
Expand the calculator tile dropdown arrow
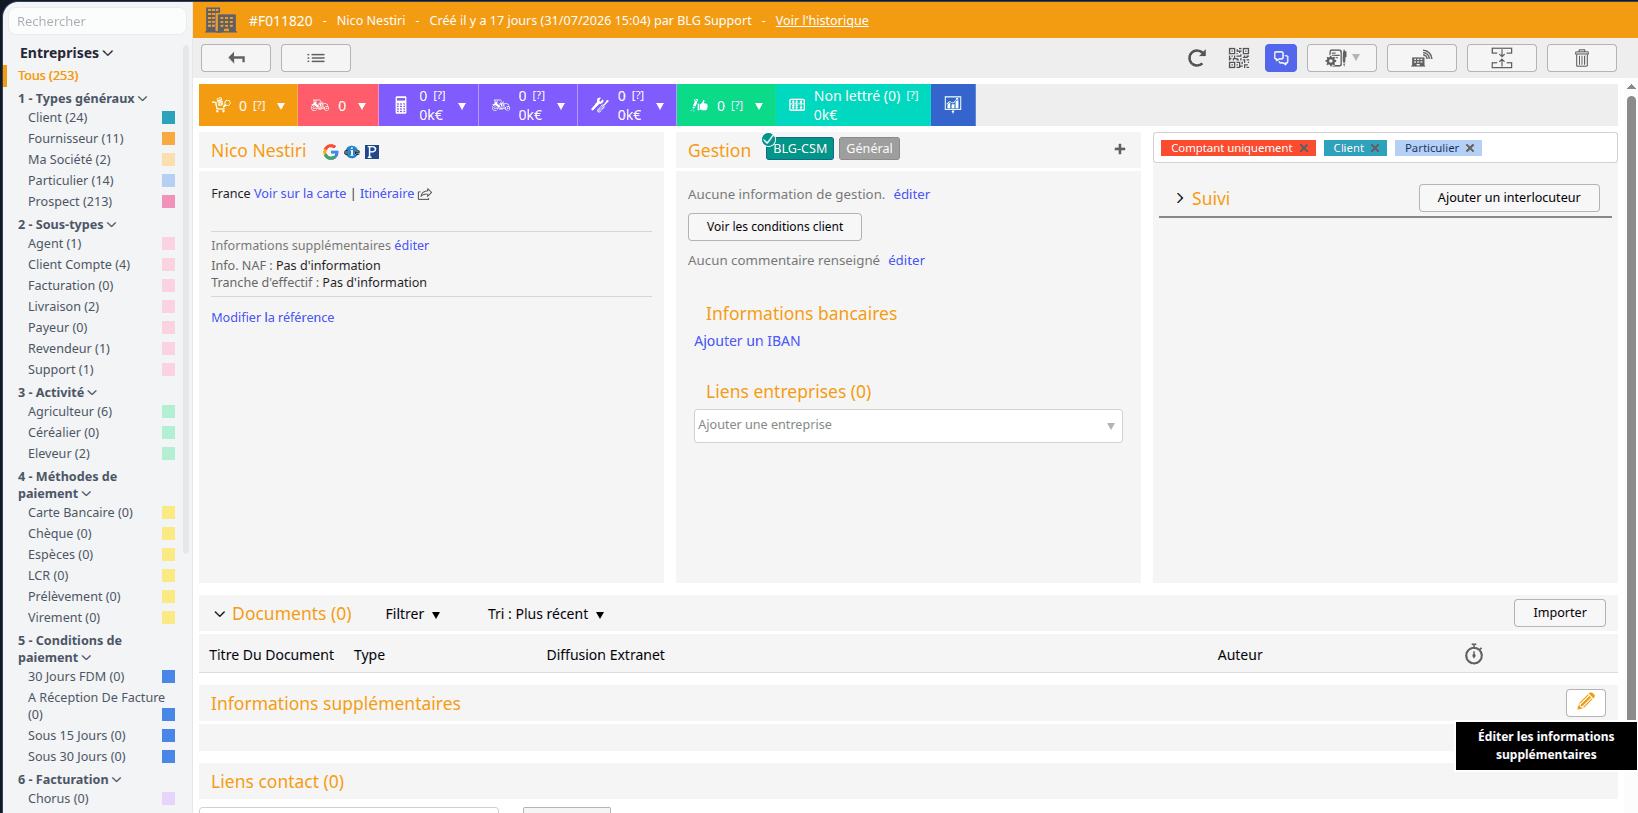tap(462, 106)
